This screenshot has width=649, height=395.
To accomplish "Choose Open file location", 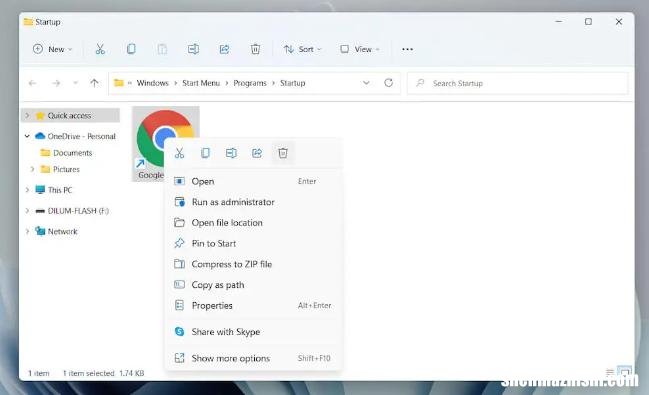I will click(253, 223).
